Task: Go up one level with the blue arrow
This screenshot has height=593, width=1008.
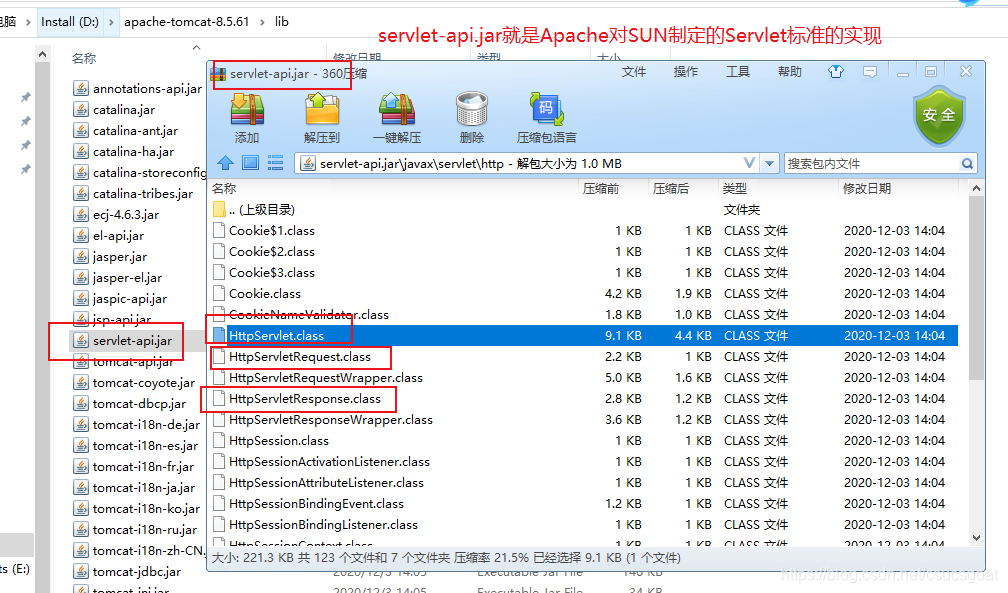Action: point(225,163)
